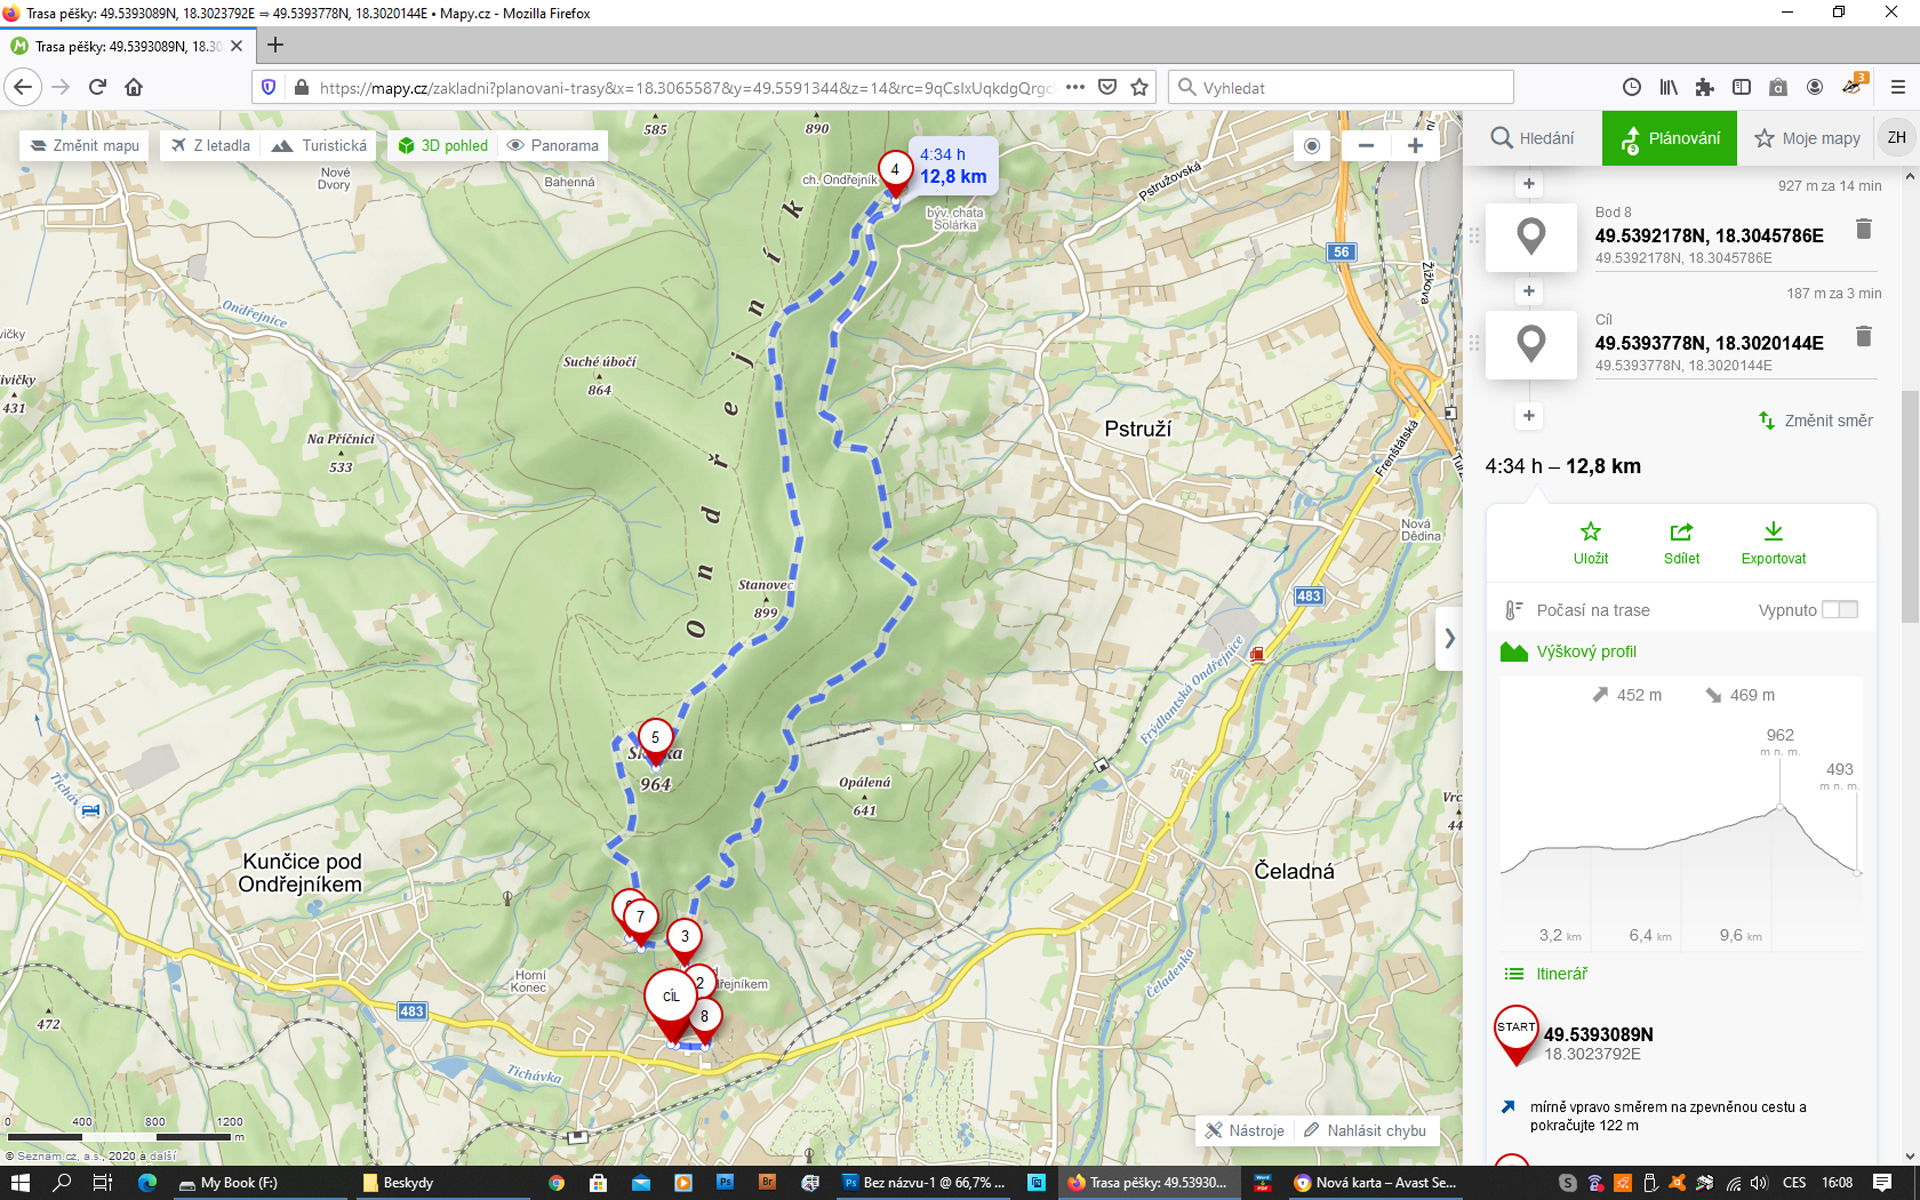
Task: Open the Změnit mapu chooser
Action: (x=85, y=145)
